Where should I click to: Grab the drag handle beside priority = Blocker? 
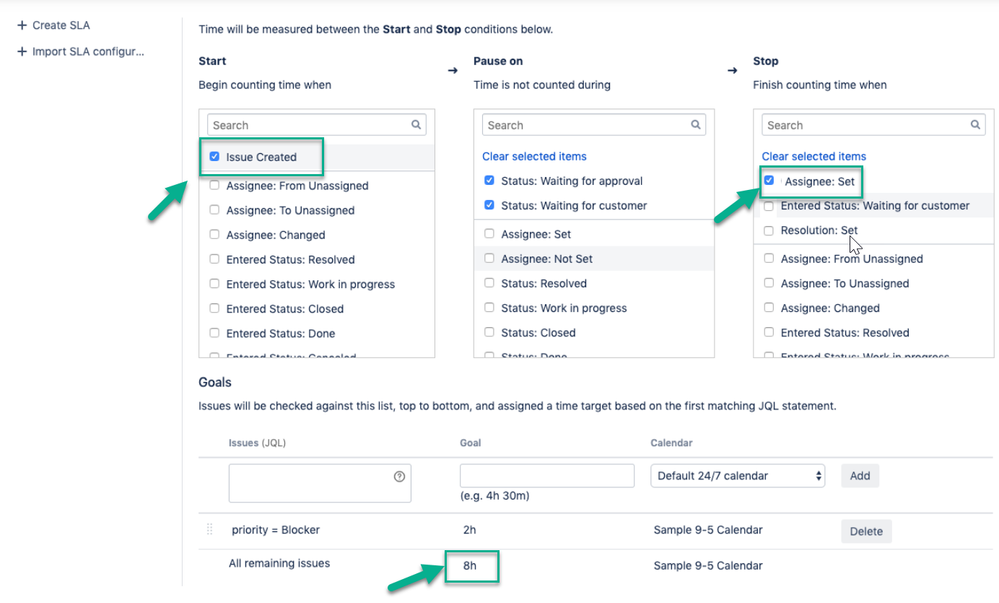(x=210, y=529)
